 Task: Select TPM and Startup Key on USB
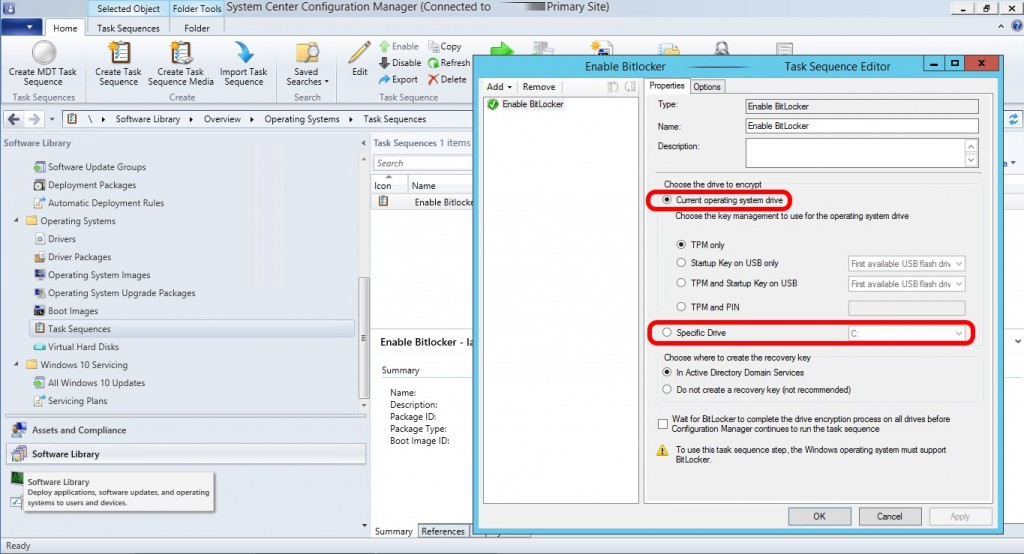click(681, 283)
